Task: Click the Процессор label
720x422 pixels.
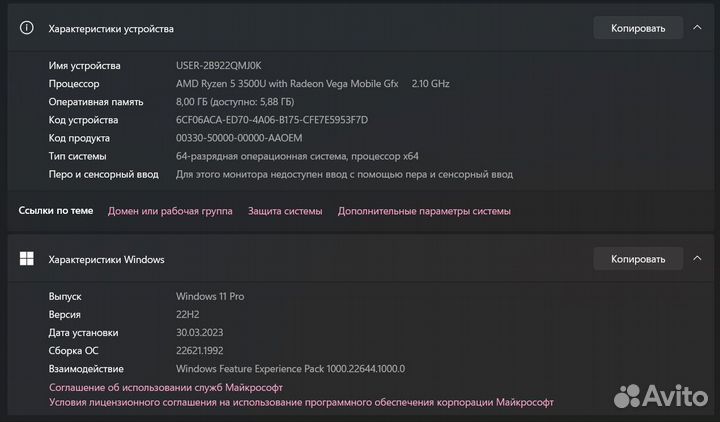Action: pos(74,84)
